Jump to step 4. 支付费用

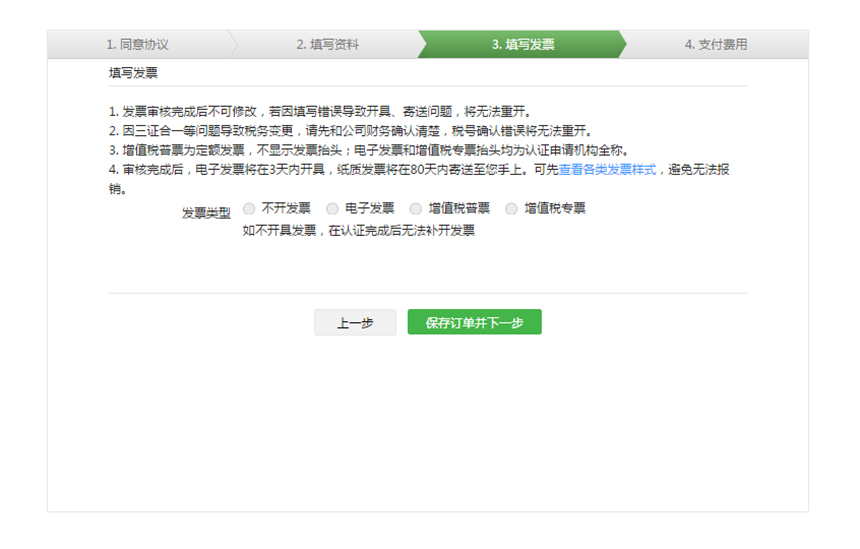(x=715, y=45)
